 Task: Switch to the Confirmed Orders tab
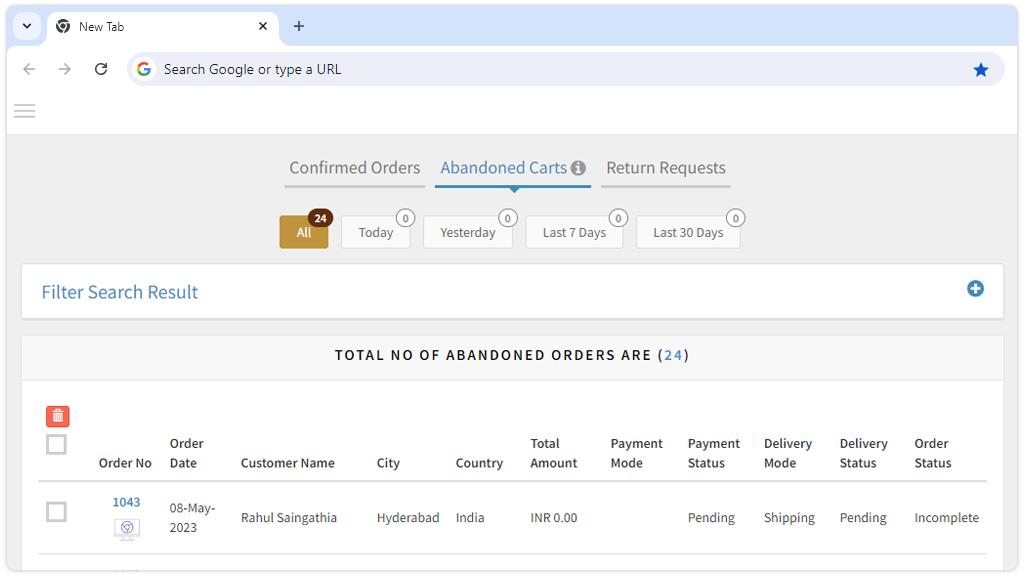354,168
